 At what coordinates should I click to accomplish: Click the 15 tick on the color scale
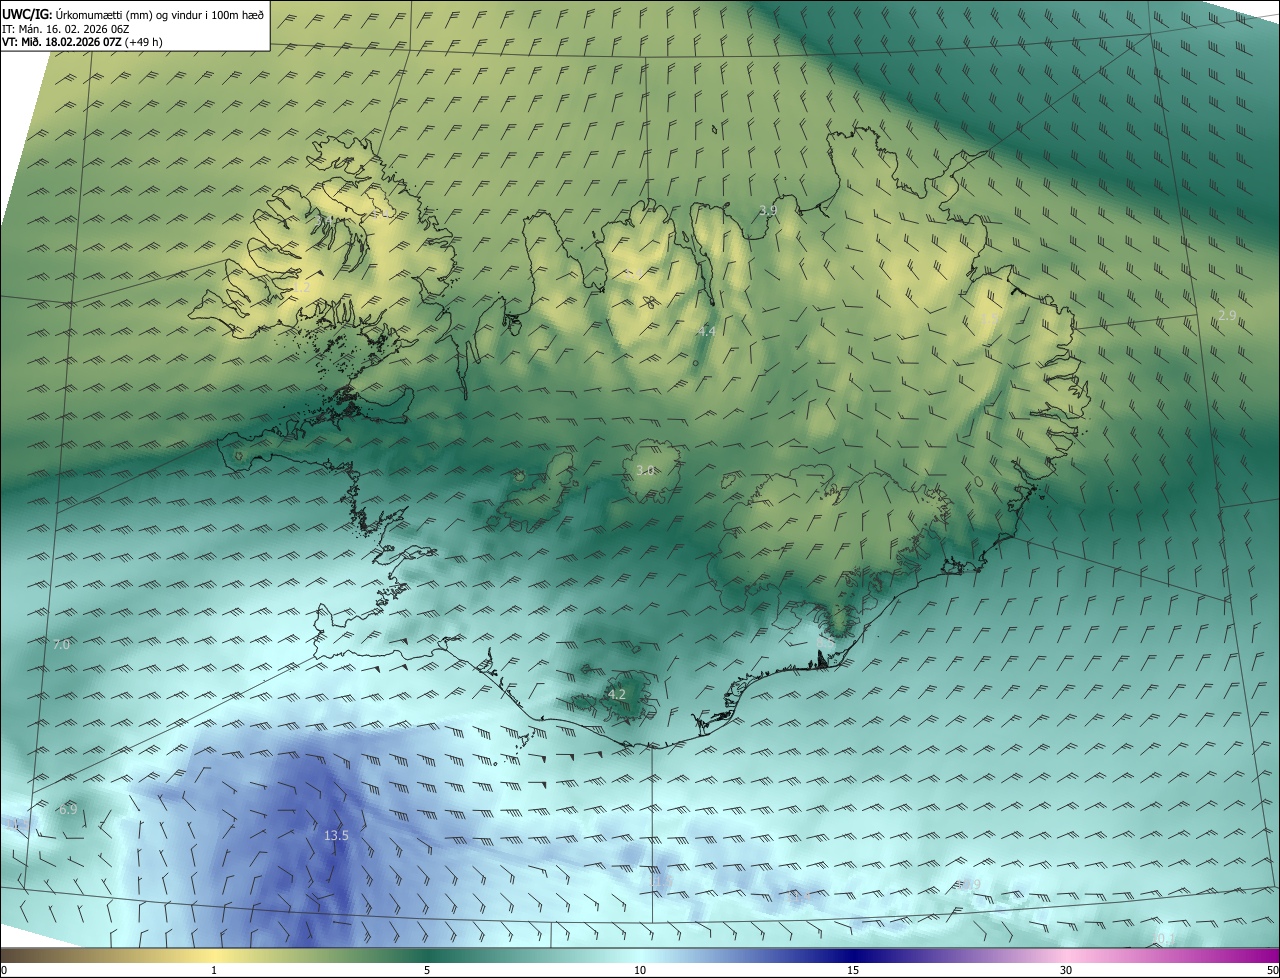853,970
